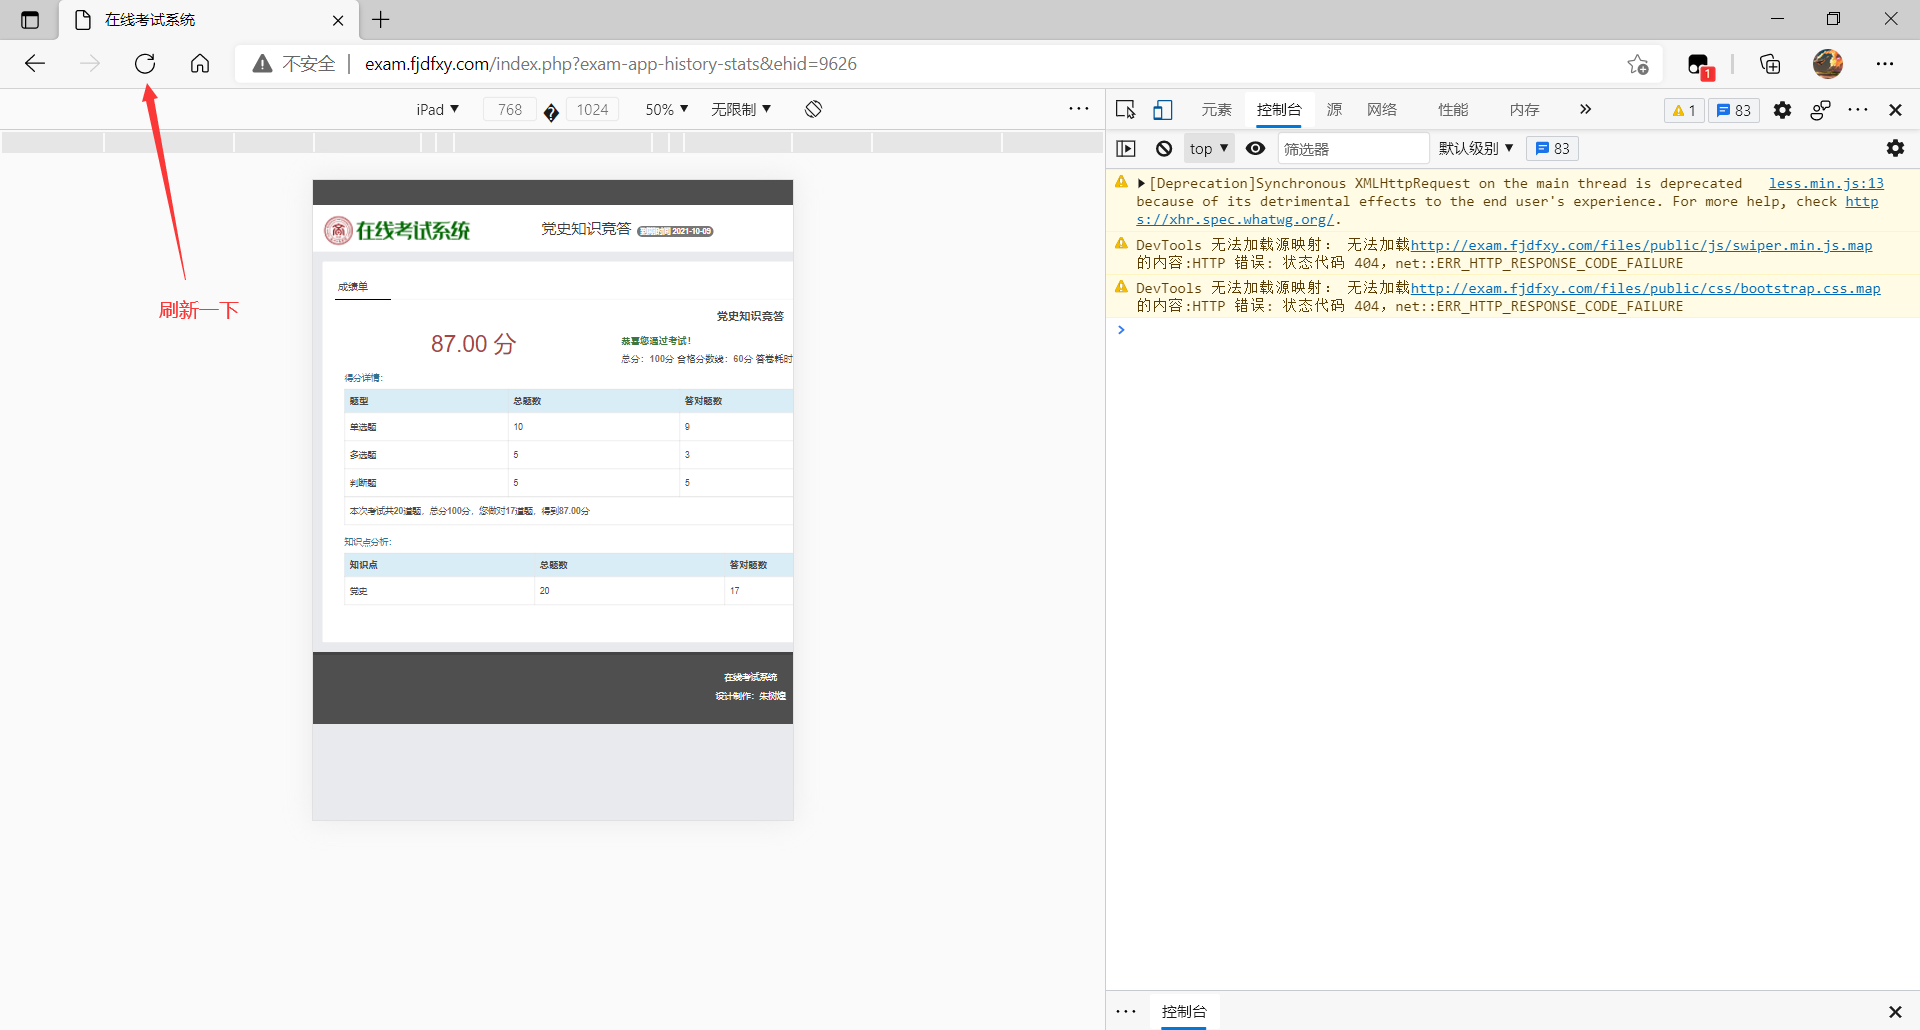This screenshot has height=1030, width=1920.
Task: Close the 在线考试系统 browser tab
Action: click(338, 20)
